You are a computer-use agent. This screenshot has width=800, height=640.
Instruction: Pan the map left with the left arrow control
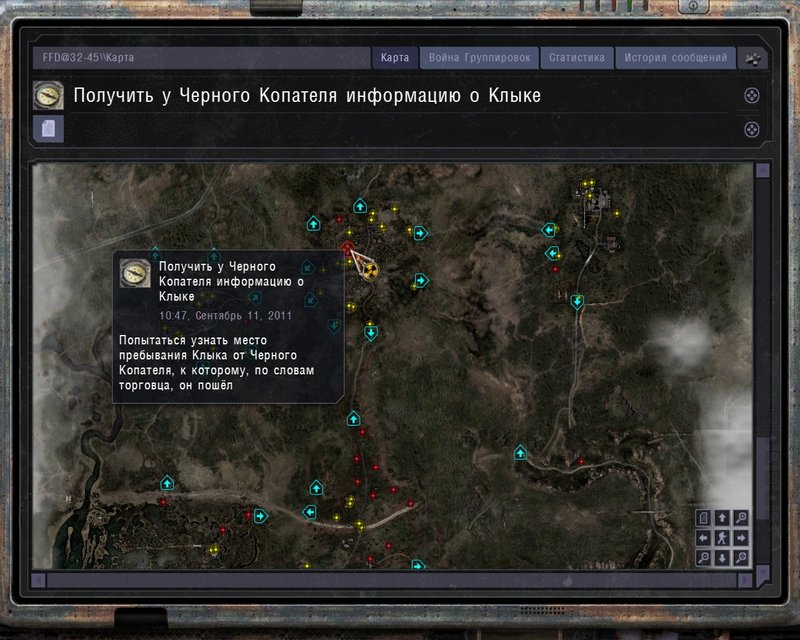(703, 537)
